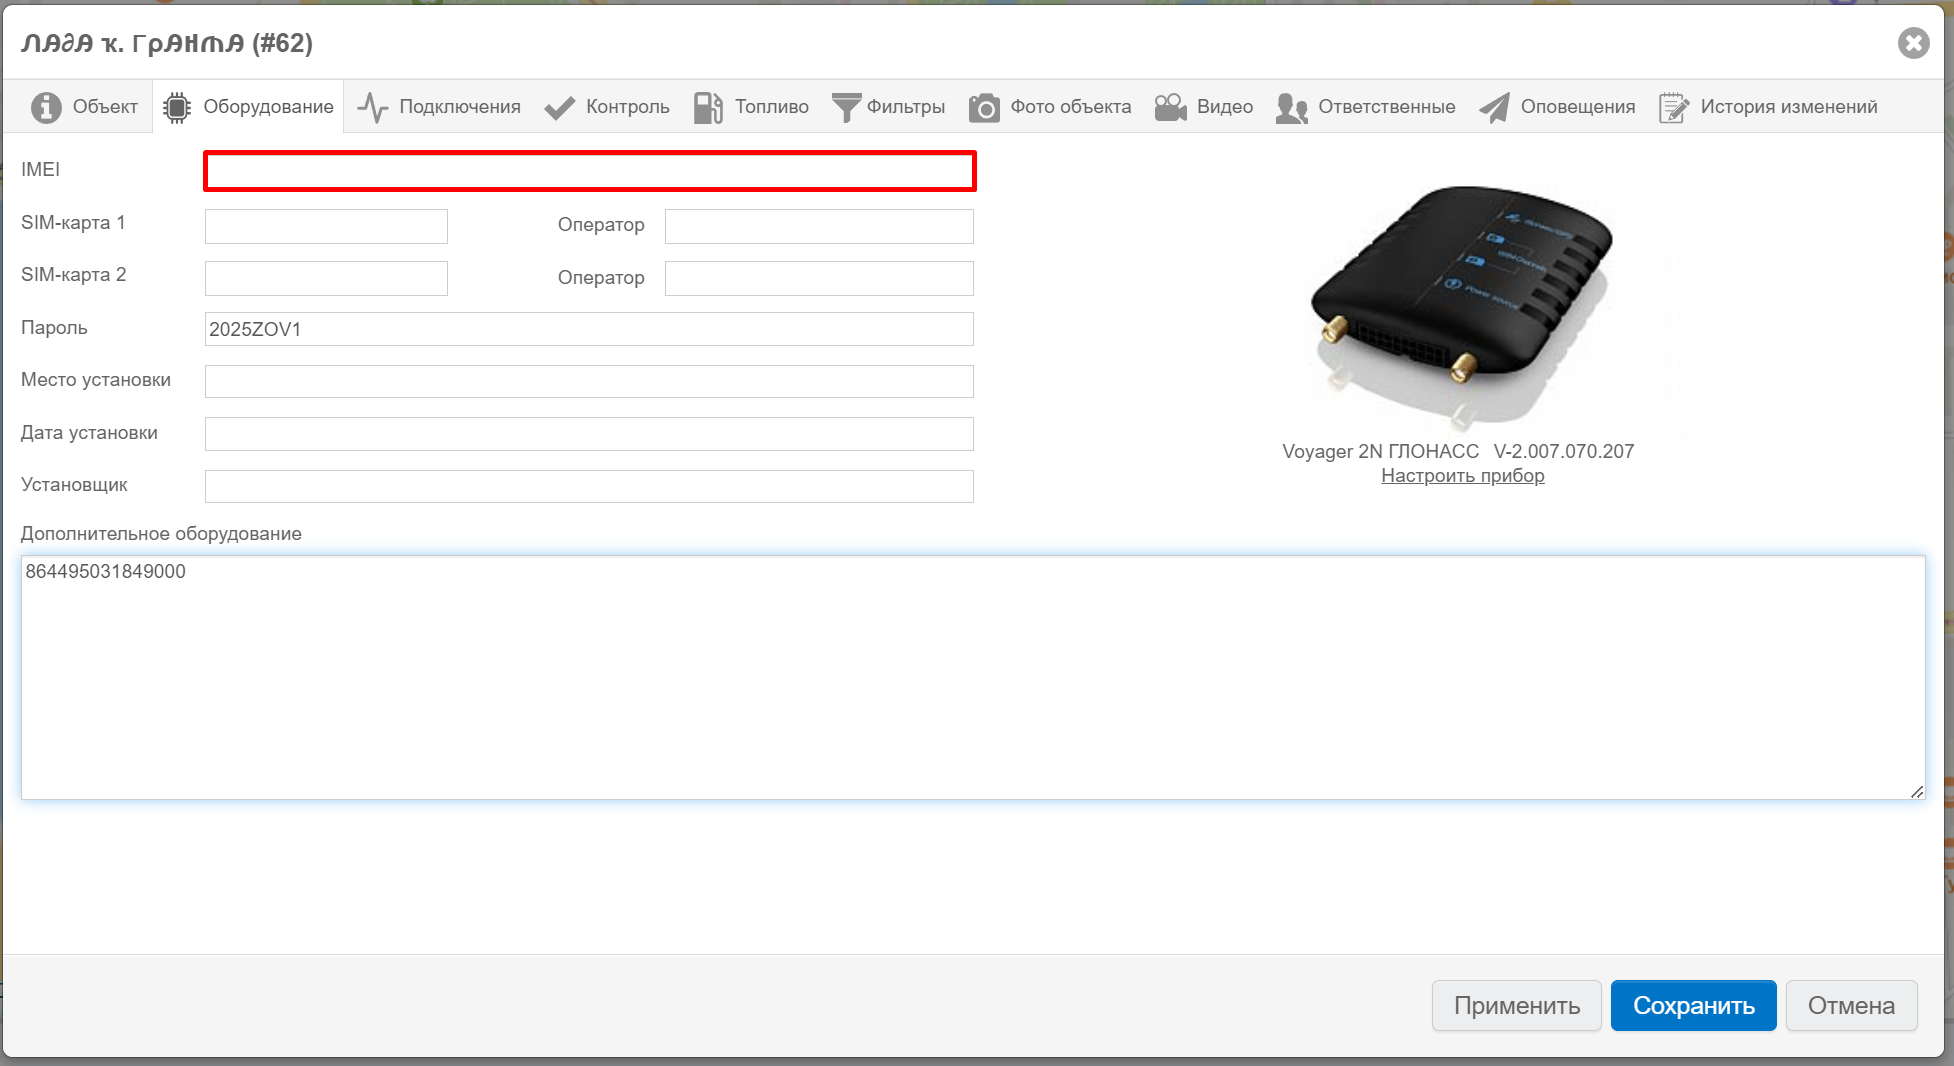Click the Дата установки input field

[x=589, y=434]
